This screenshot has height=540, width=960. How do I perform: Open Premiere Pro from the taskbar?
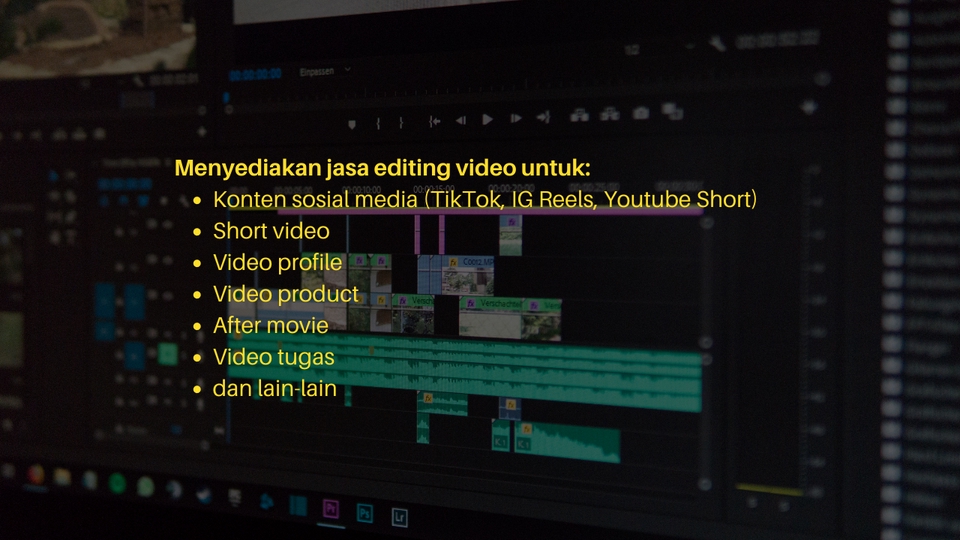point(331,508)
